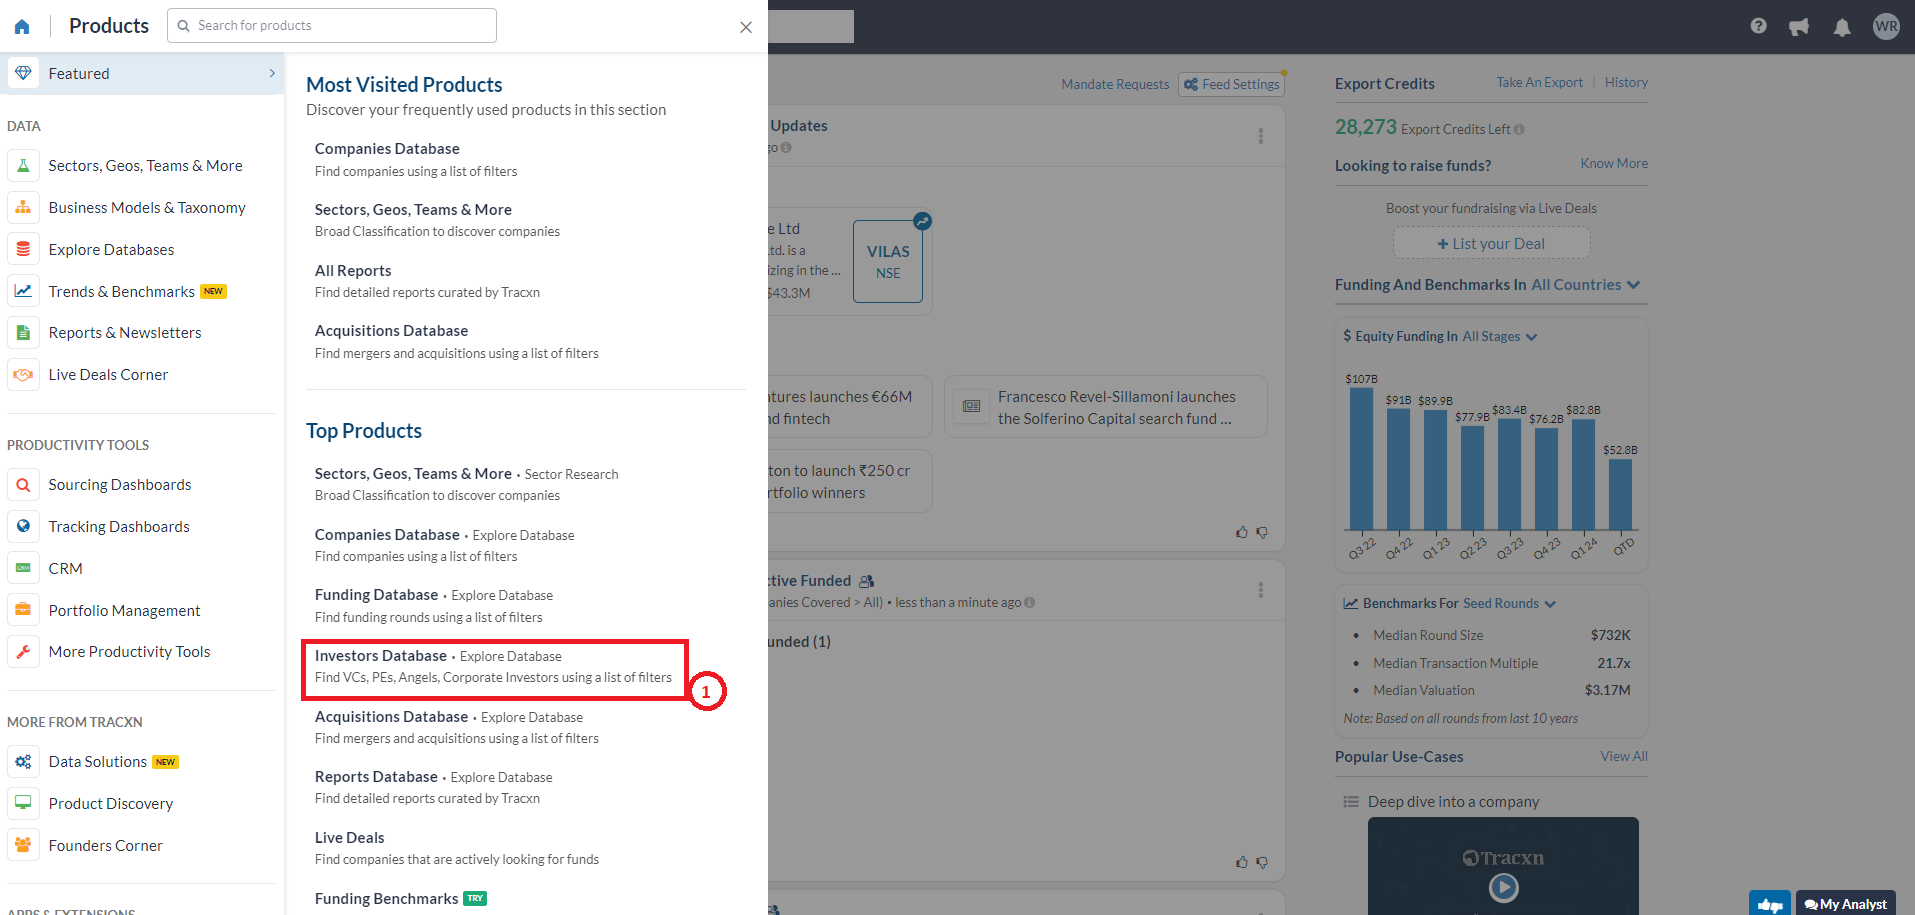Open notifications bell icon
Screen dimensions: 1915x915
1842,27
